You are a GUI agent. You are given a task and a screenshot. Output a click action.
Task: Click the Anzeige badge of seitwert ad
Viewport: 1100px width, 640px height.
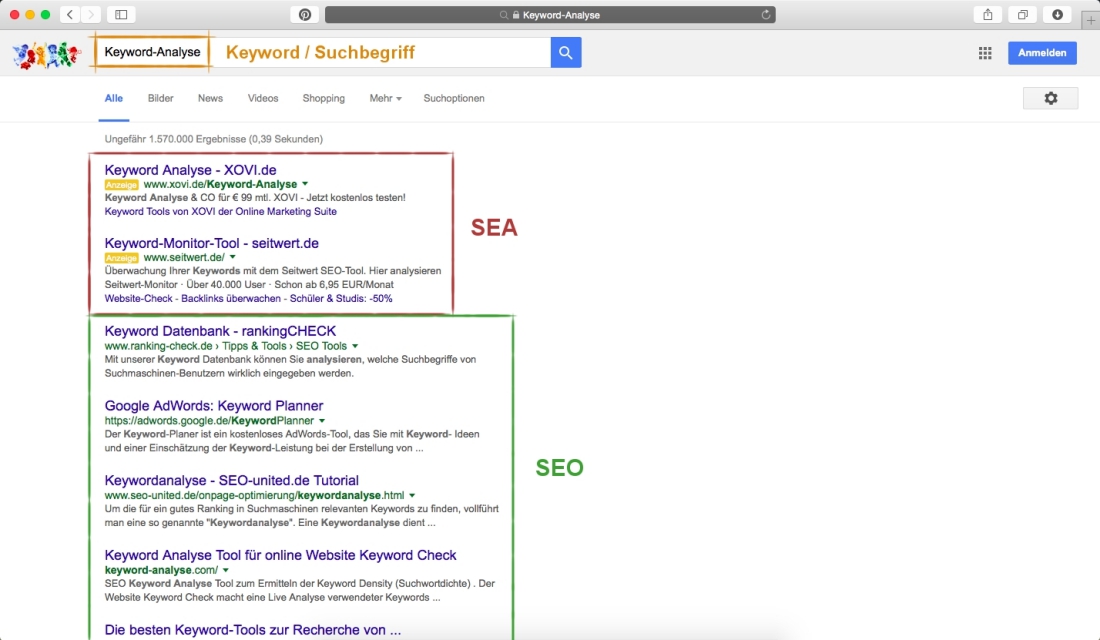click(121, 258)
